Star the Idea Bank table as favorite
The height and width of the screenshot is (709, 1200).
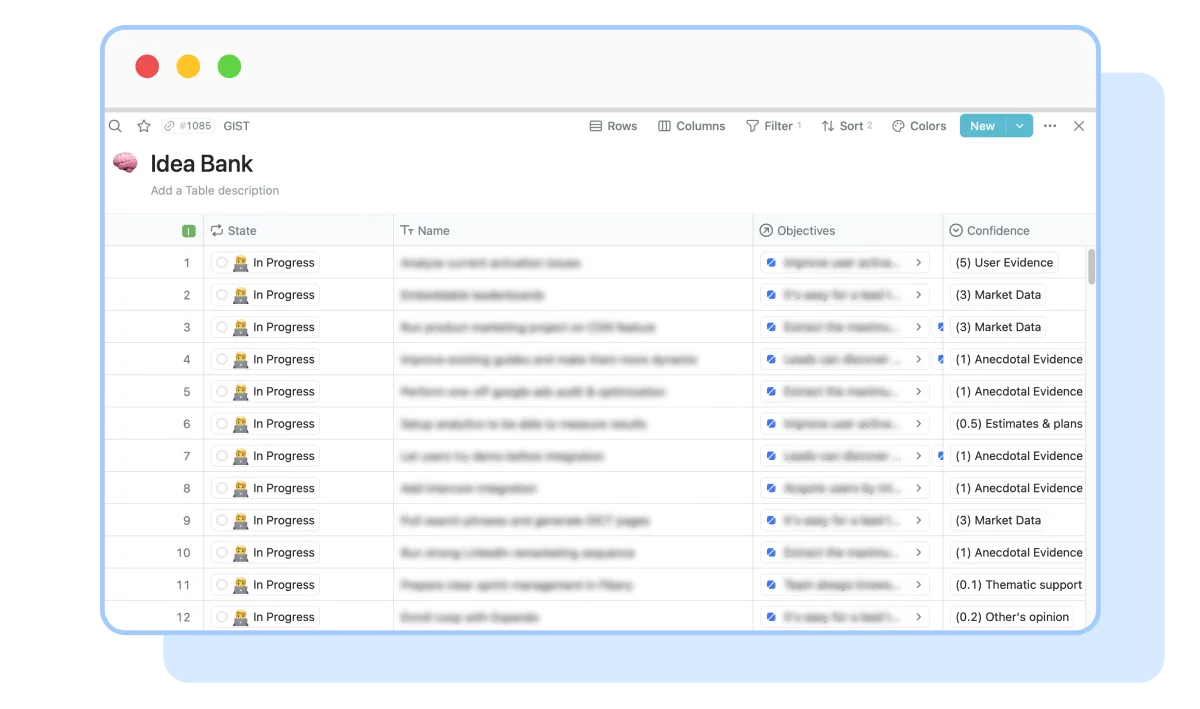coord(144,126)
